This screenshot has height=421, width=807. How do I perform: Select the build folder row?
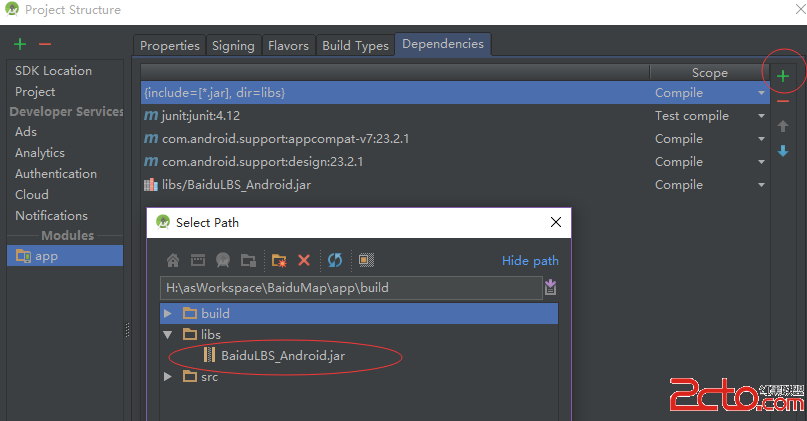click(x=359, y=313)
